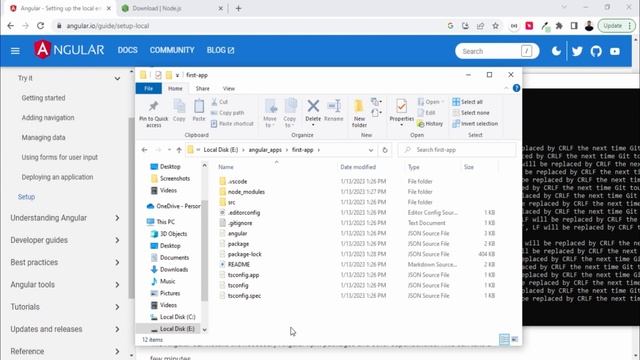The width and height of the screenshot is (640, 360).
Task: Open Angular hamburger menu
Action: tap(15, 51)
